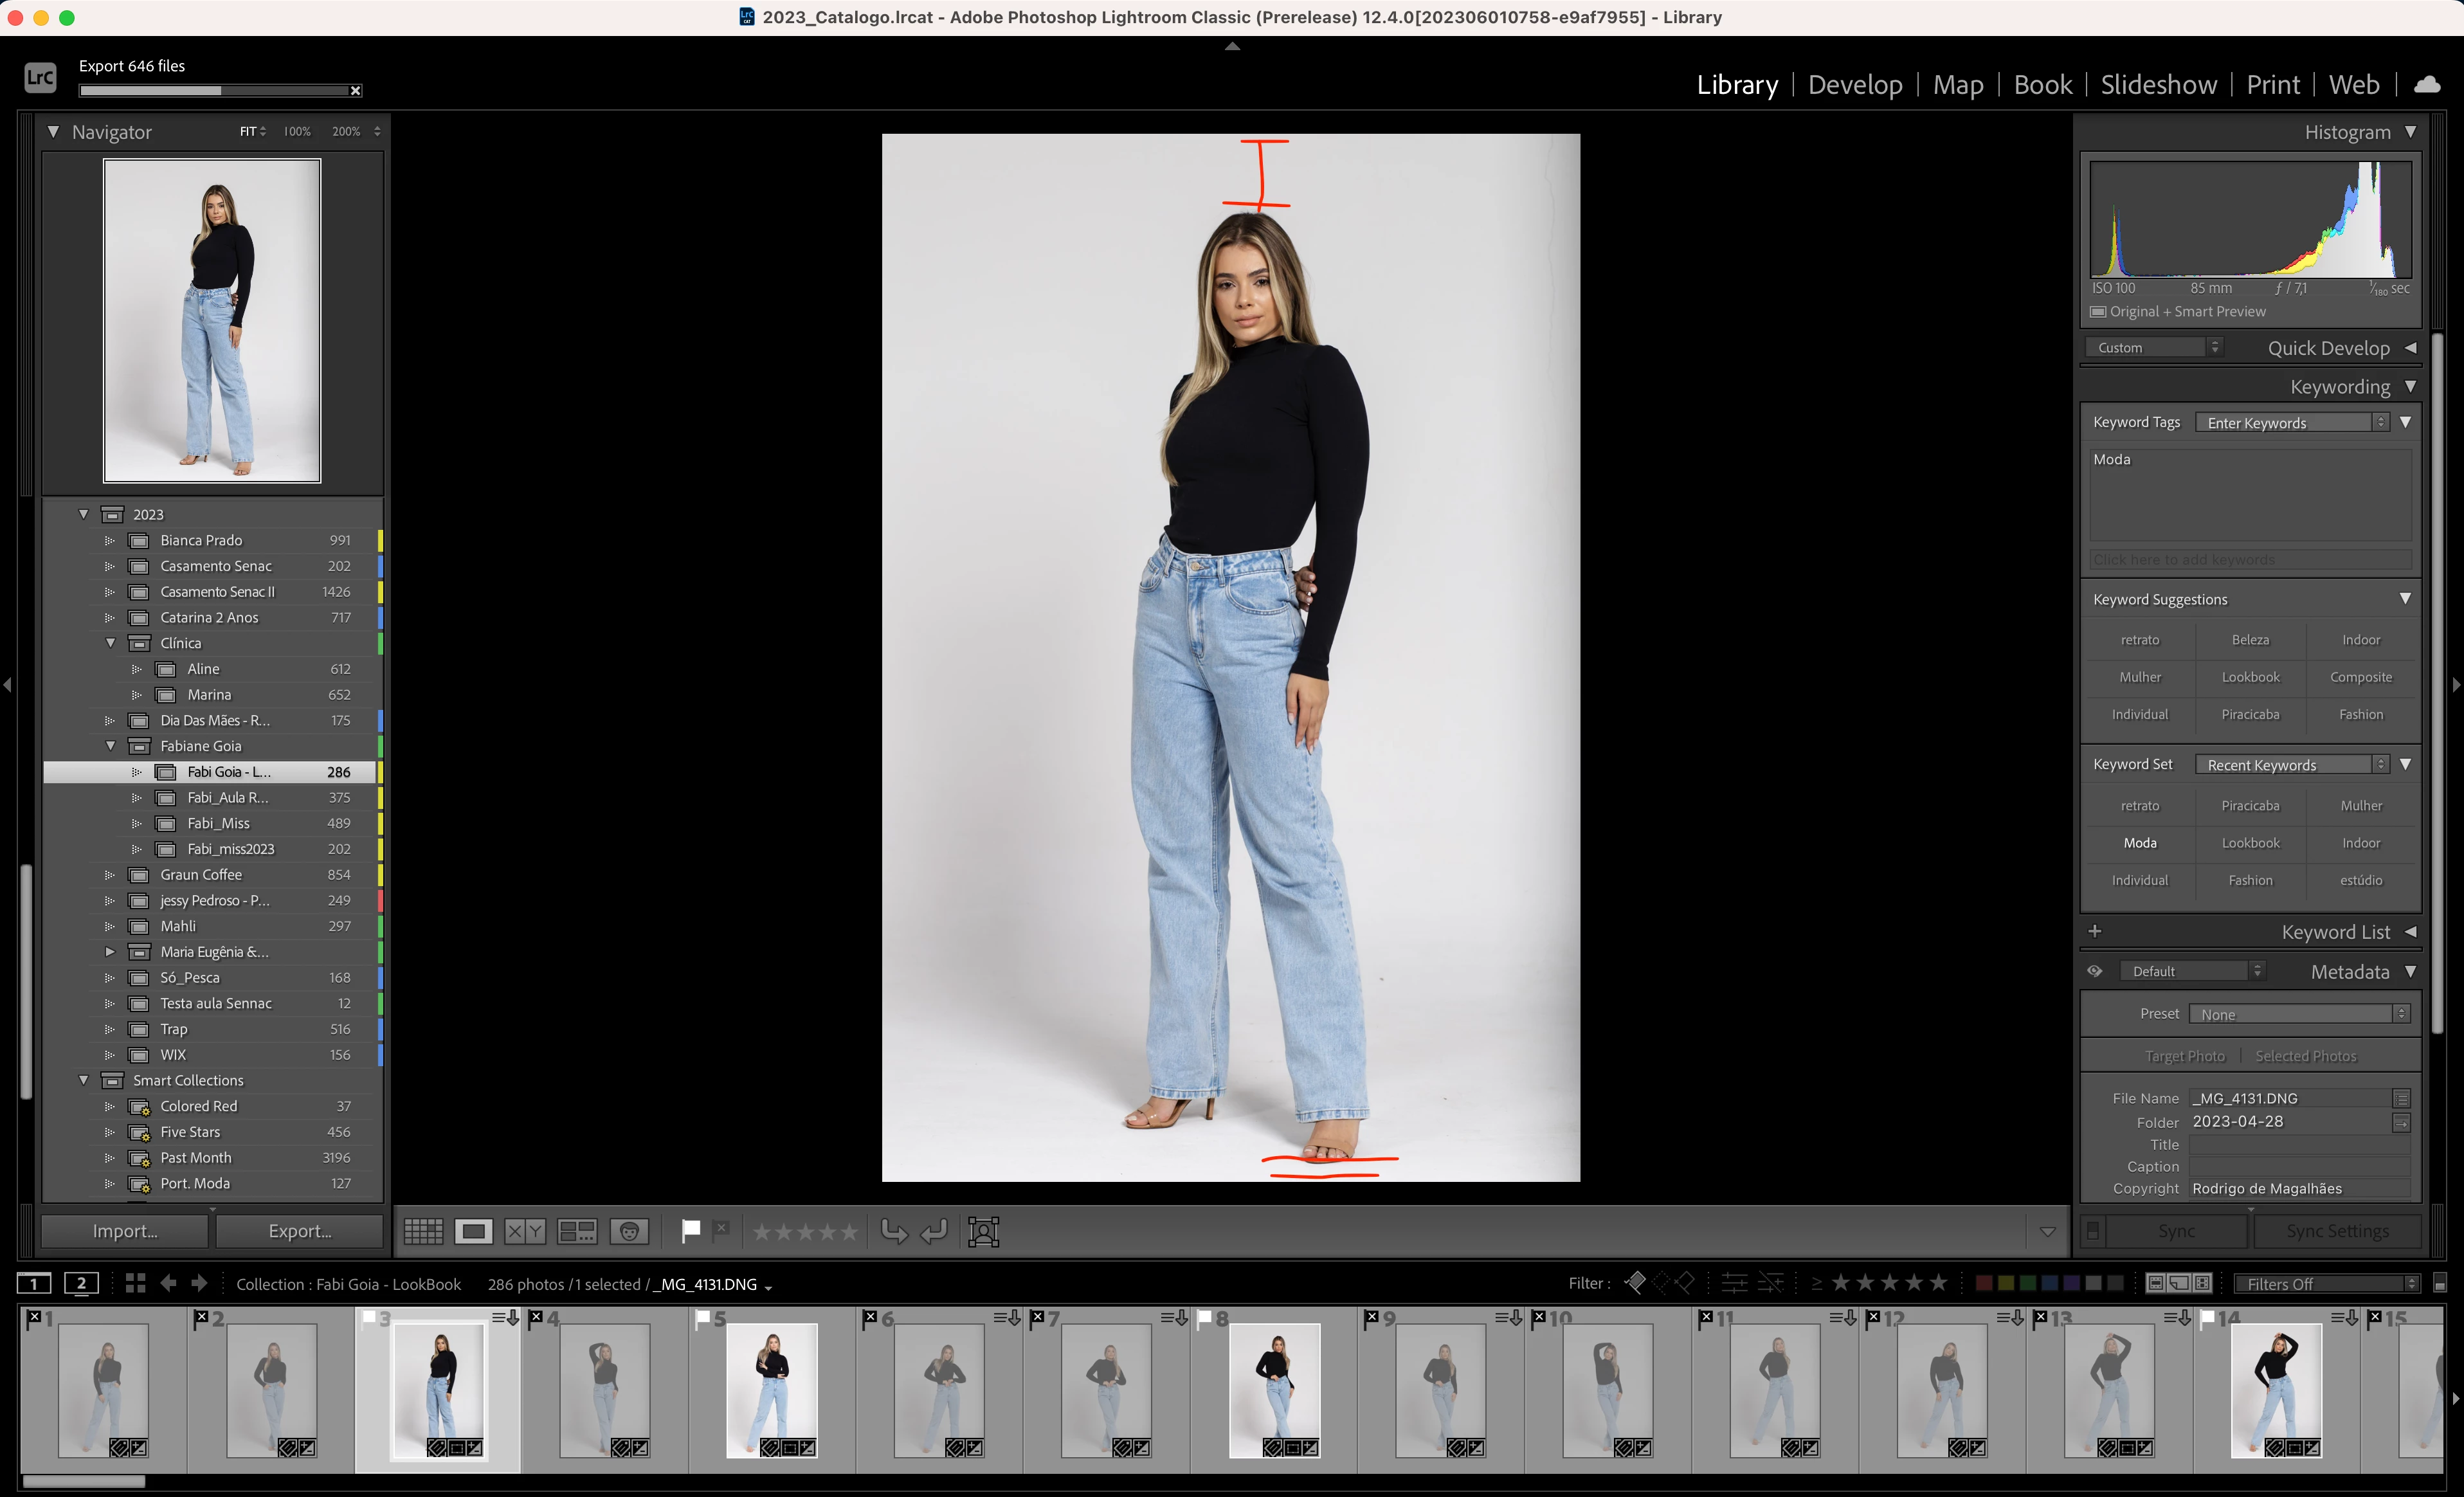2464x1497 pixels.
Task: Toggle metadata eye customize icon
Action: coord(2095,971)
